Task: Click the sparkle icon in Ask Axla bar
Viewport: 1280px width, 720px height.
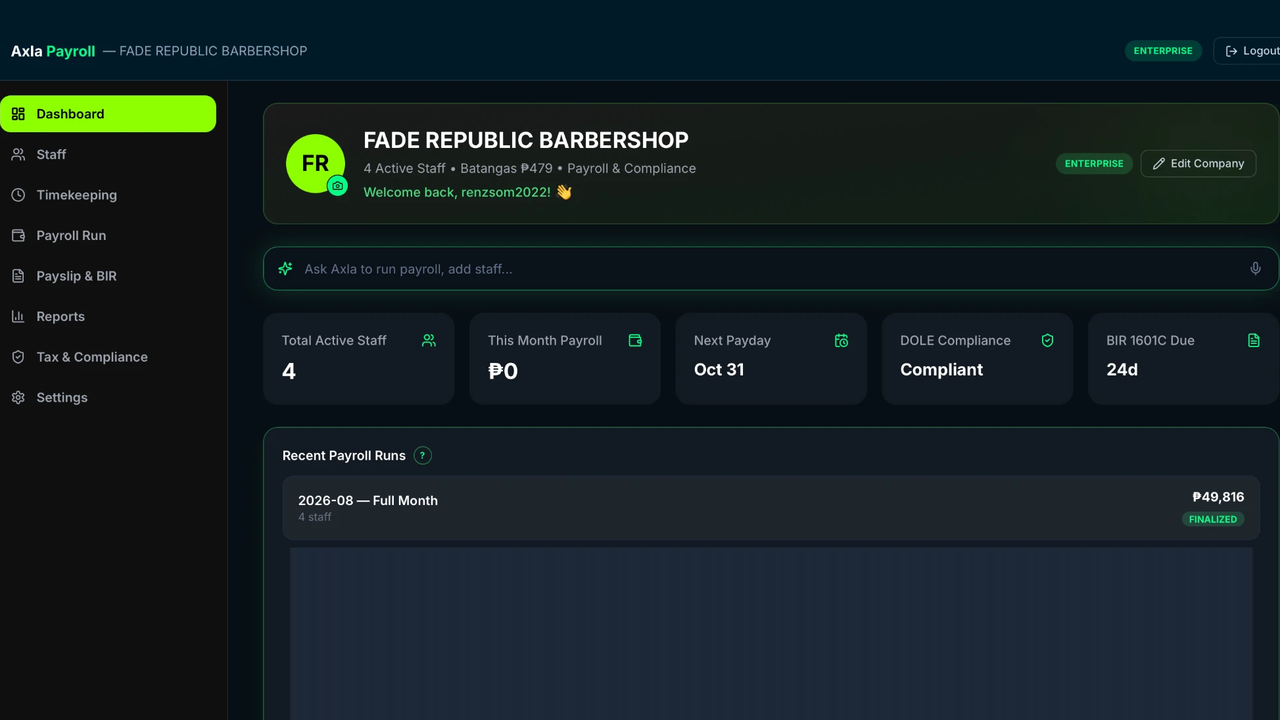Action: click(x=285, y=269)
